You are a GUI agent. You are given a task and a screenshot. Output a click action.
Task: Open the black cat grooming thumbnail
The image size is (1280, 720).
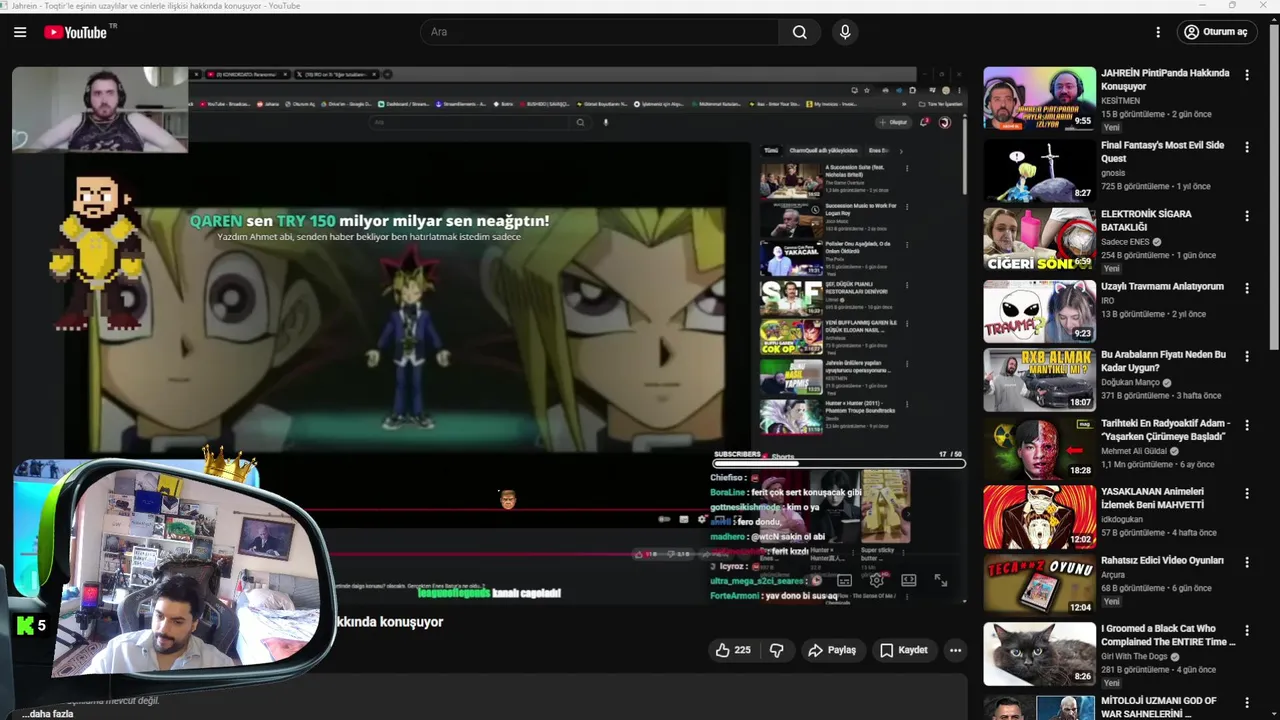[x=1039, y=654]
